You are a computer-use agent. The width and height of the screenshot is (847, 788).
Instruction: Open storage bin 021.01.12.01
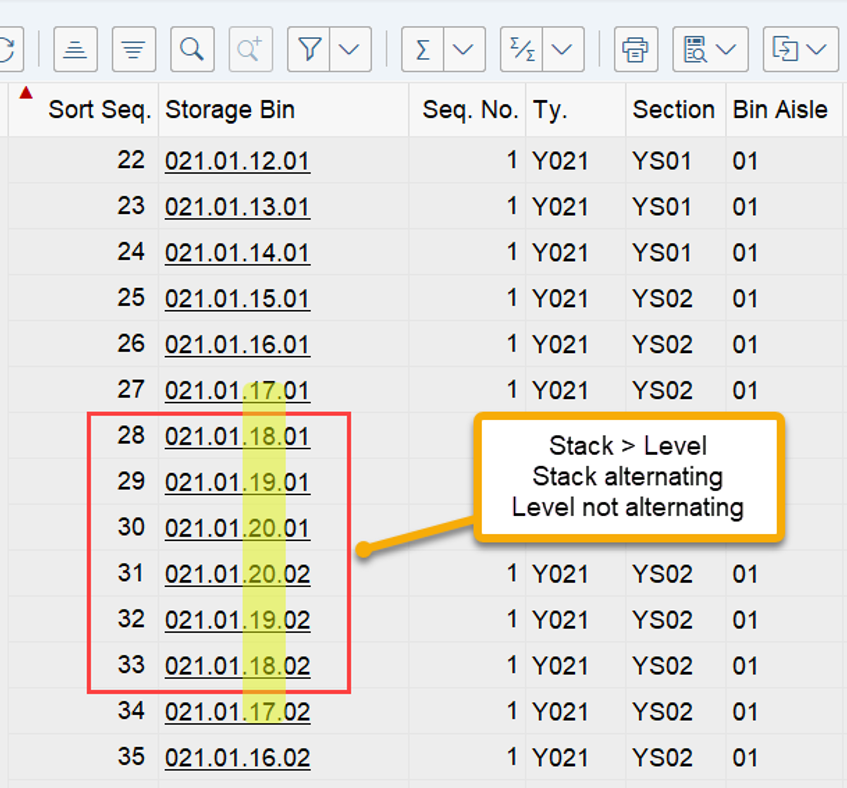point(237,161)
